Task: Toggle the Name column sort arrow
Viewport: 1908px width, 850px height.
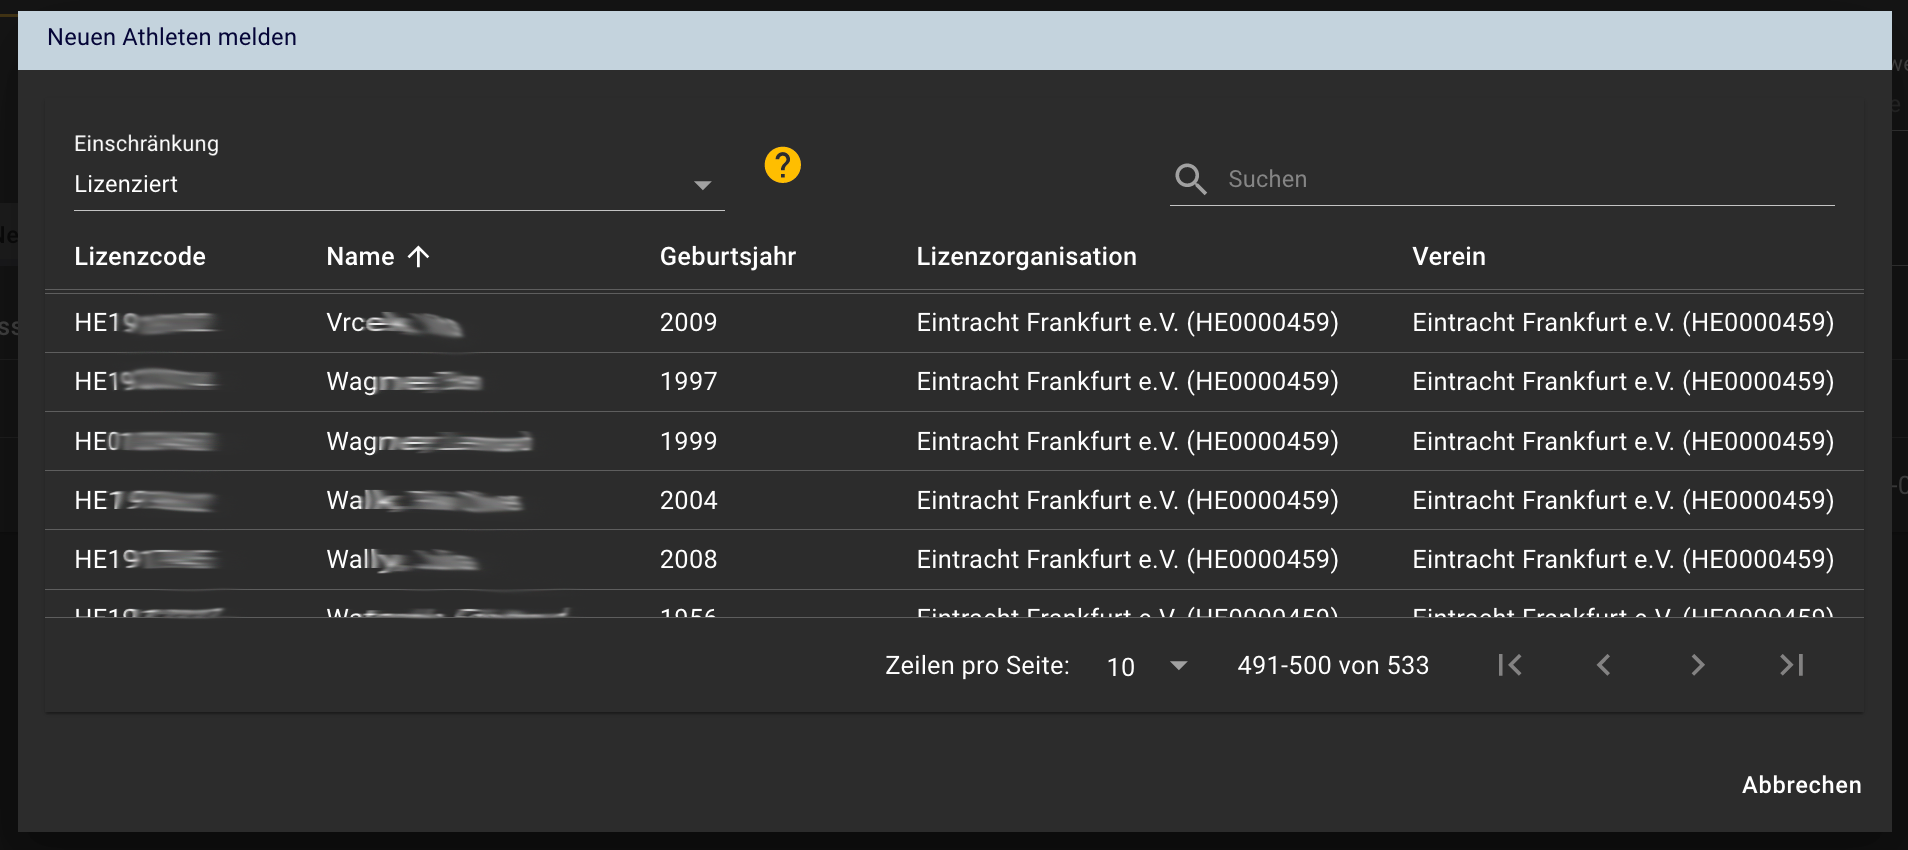Action: pyautogui.click(x=418, y=257)
